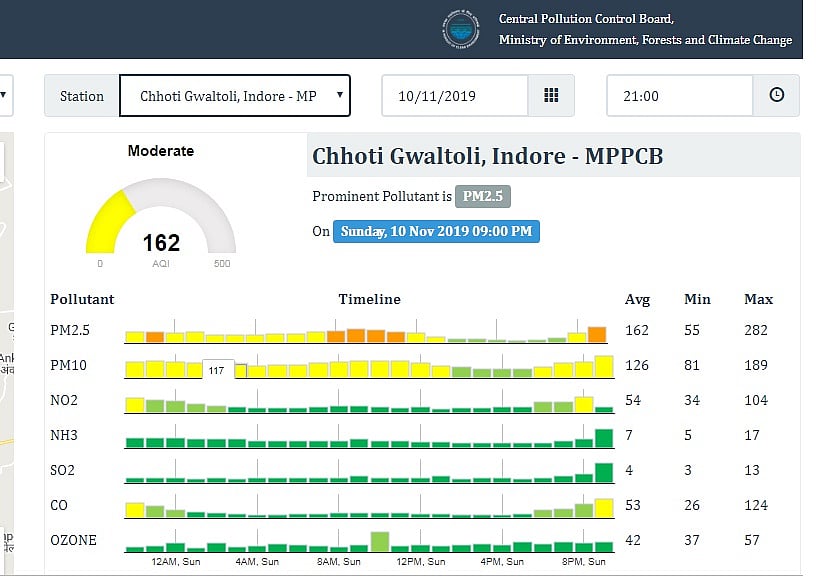
Task: Click the 117 tooltip on PM10 row
Action: [x=217, y=371]
